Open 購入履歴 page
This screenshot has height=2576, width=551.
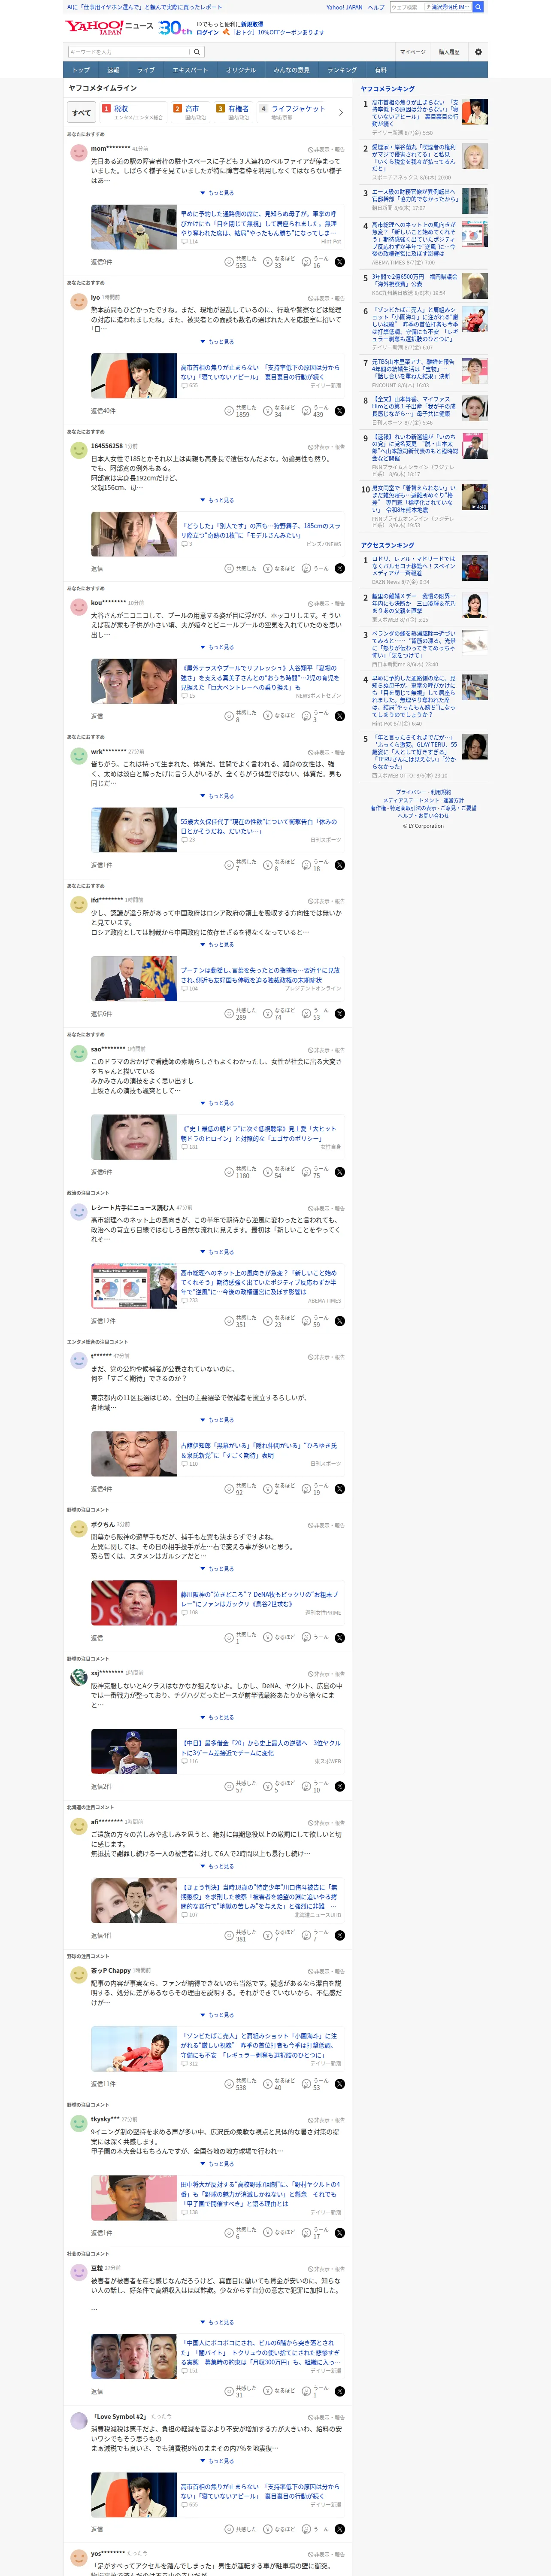(x=449, y=52)
